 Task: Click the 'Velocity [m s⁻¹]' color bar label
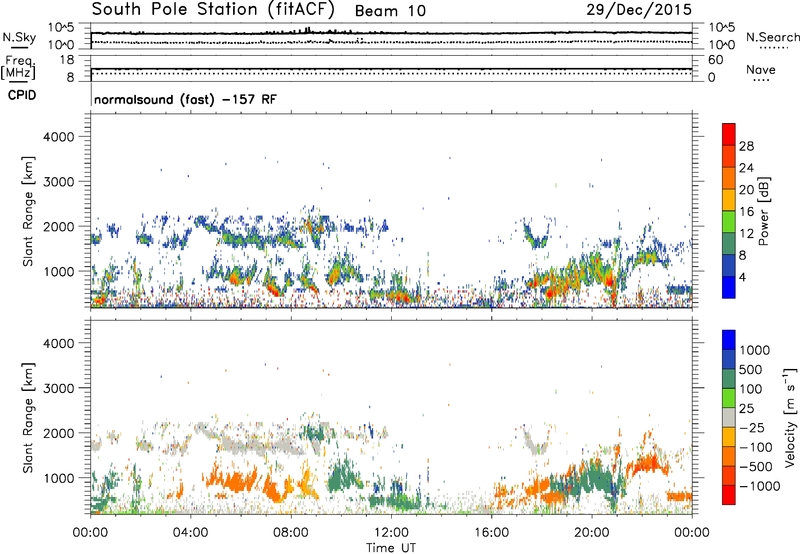click(x=790, y=417)
